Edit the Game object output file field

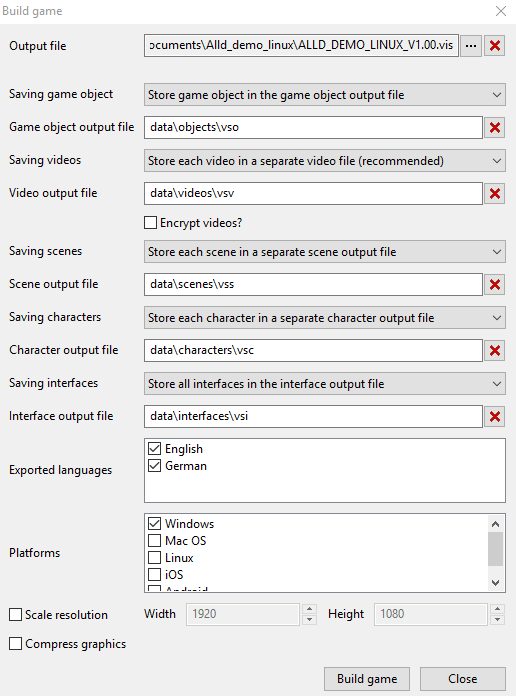313,128
